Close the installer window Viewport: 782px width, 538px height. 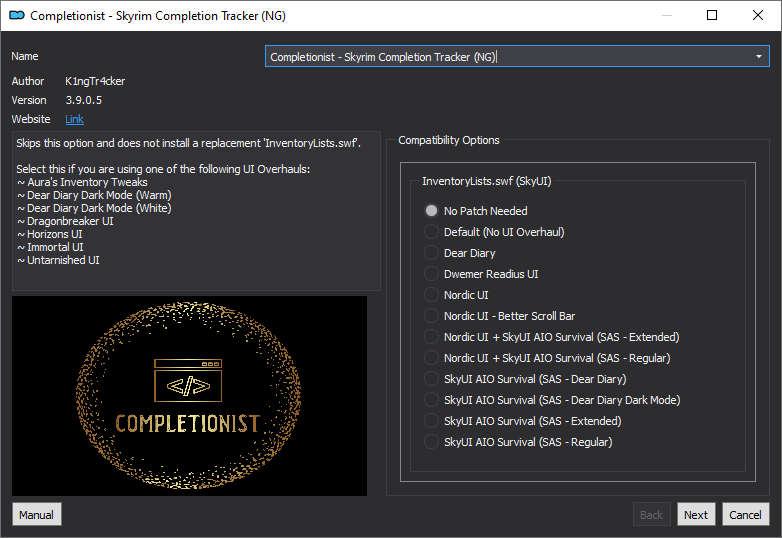tap(758, 15)
